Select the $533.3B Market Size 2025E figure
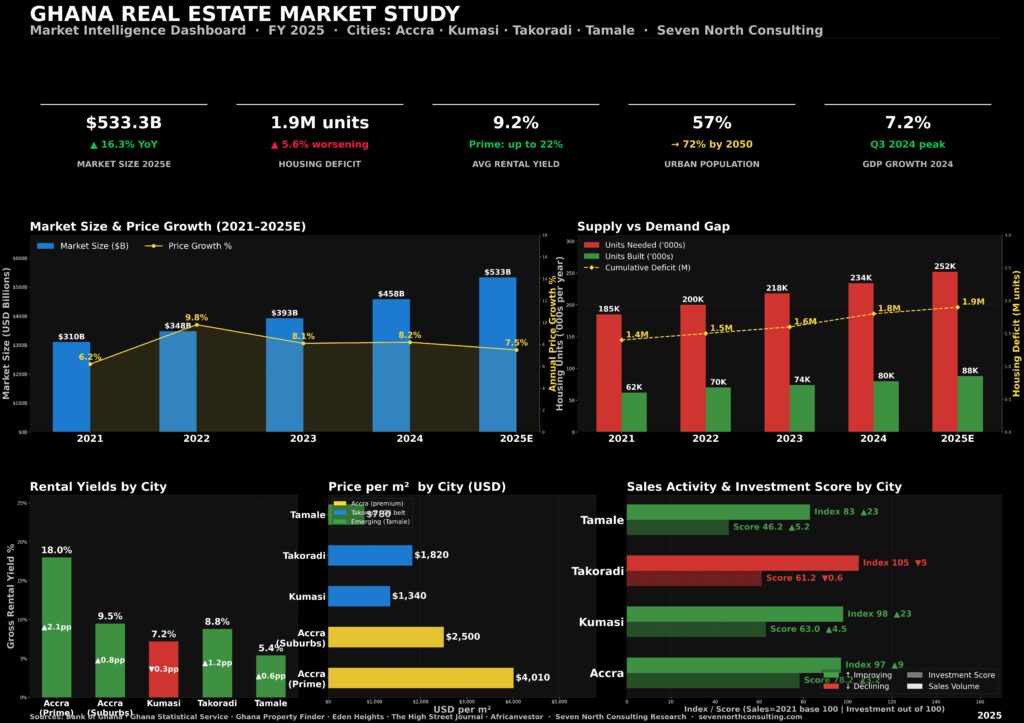 pyautogui.click(x=123, y=123)
